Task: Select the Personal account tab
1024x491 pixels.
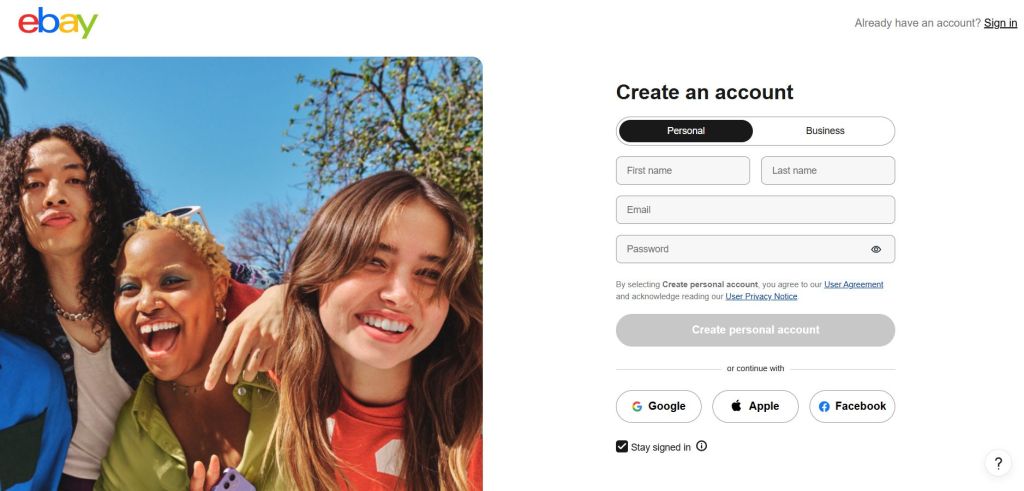Action: pos(686,131)
